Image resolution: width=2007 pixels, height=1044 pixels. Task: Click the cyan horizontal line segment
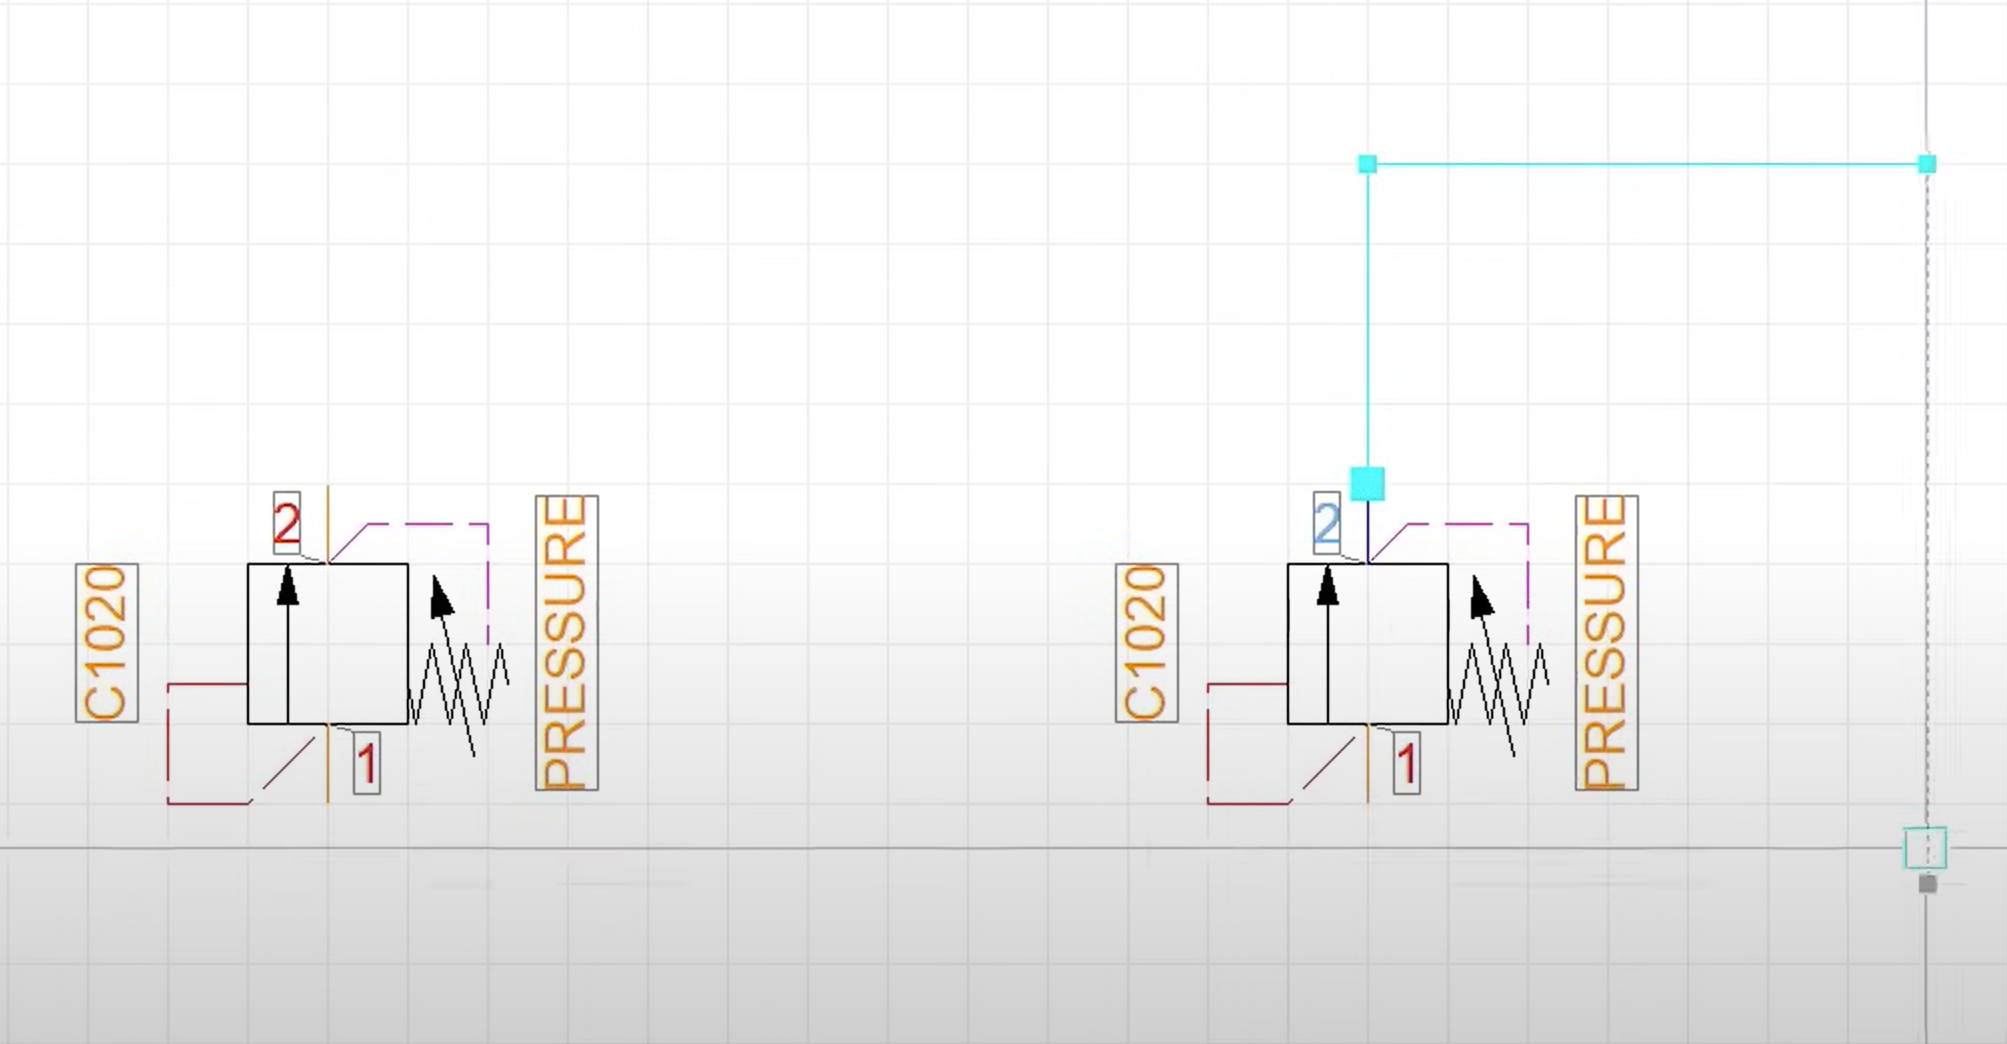click(1647, 164)
